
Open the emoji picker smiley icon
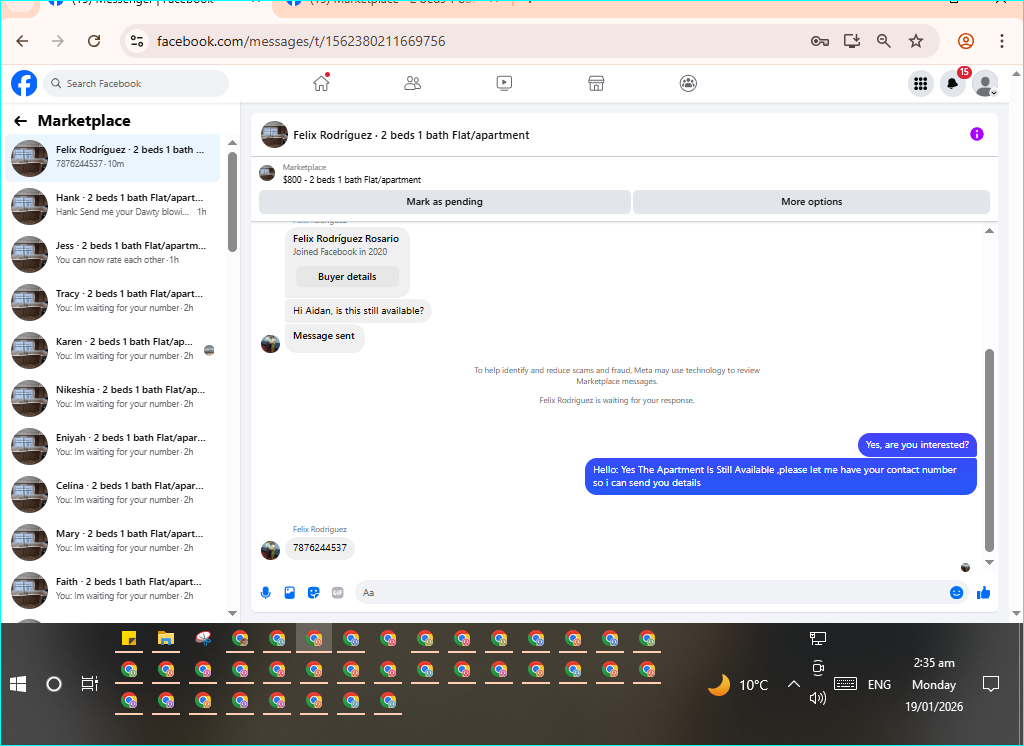coord(957,592)
